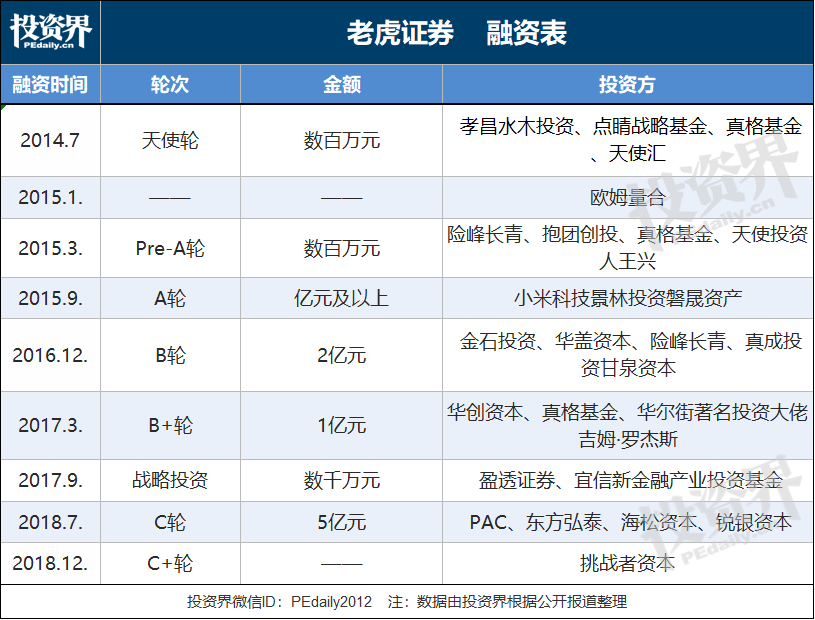Click the B+轮 round cell
This screenshot has height=620, width=815.
170,426
